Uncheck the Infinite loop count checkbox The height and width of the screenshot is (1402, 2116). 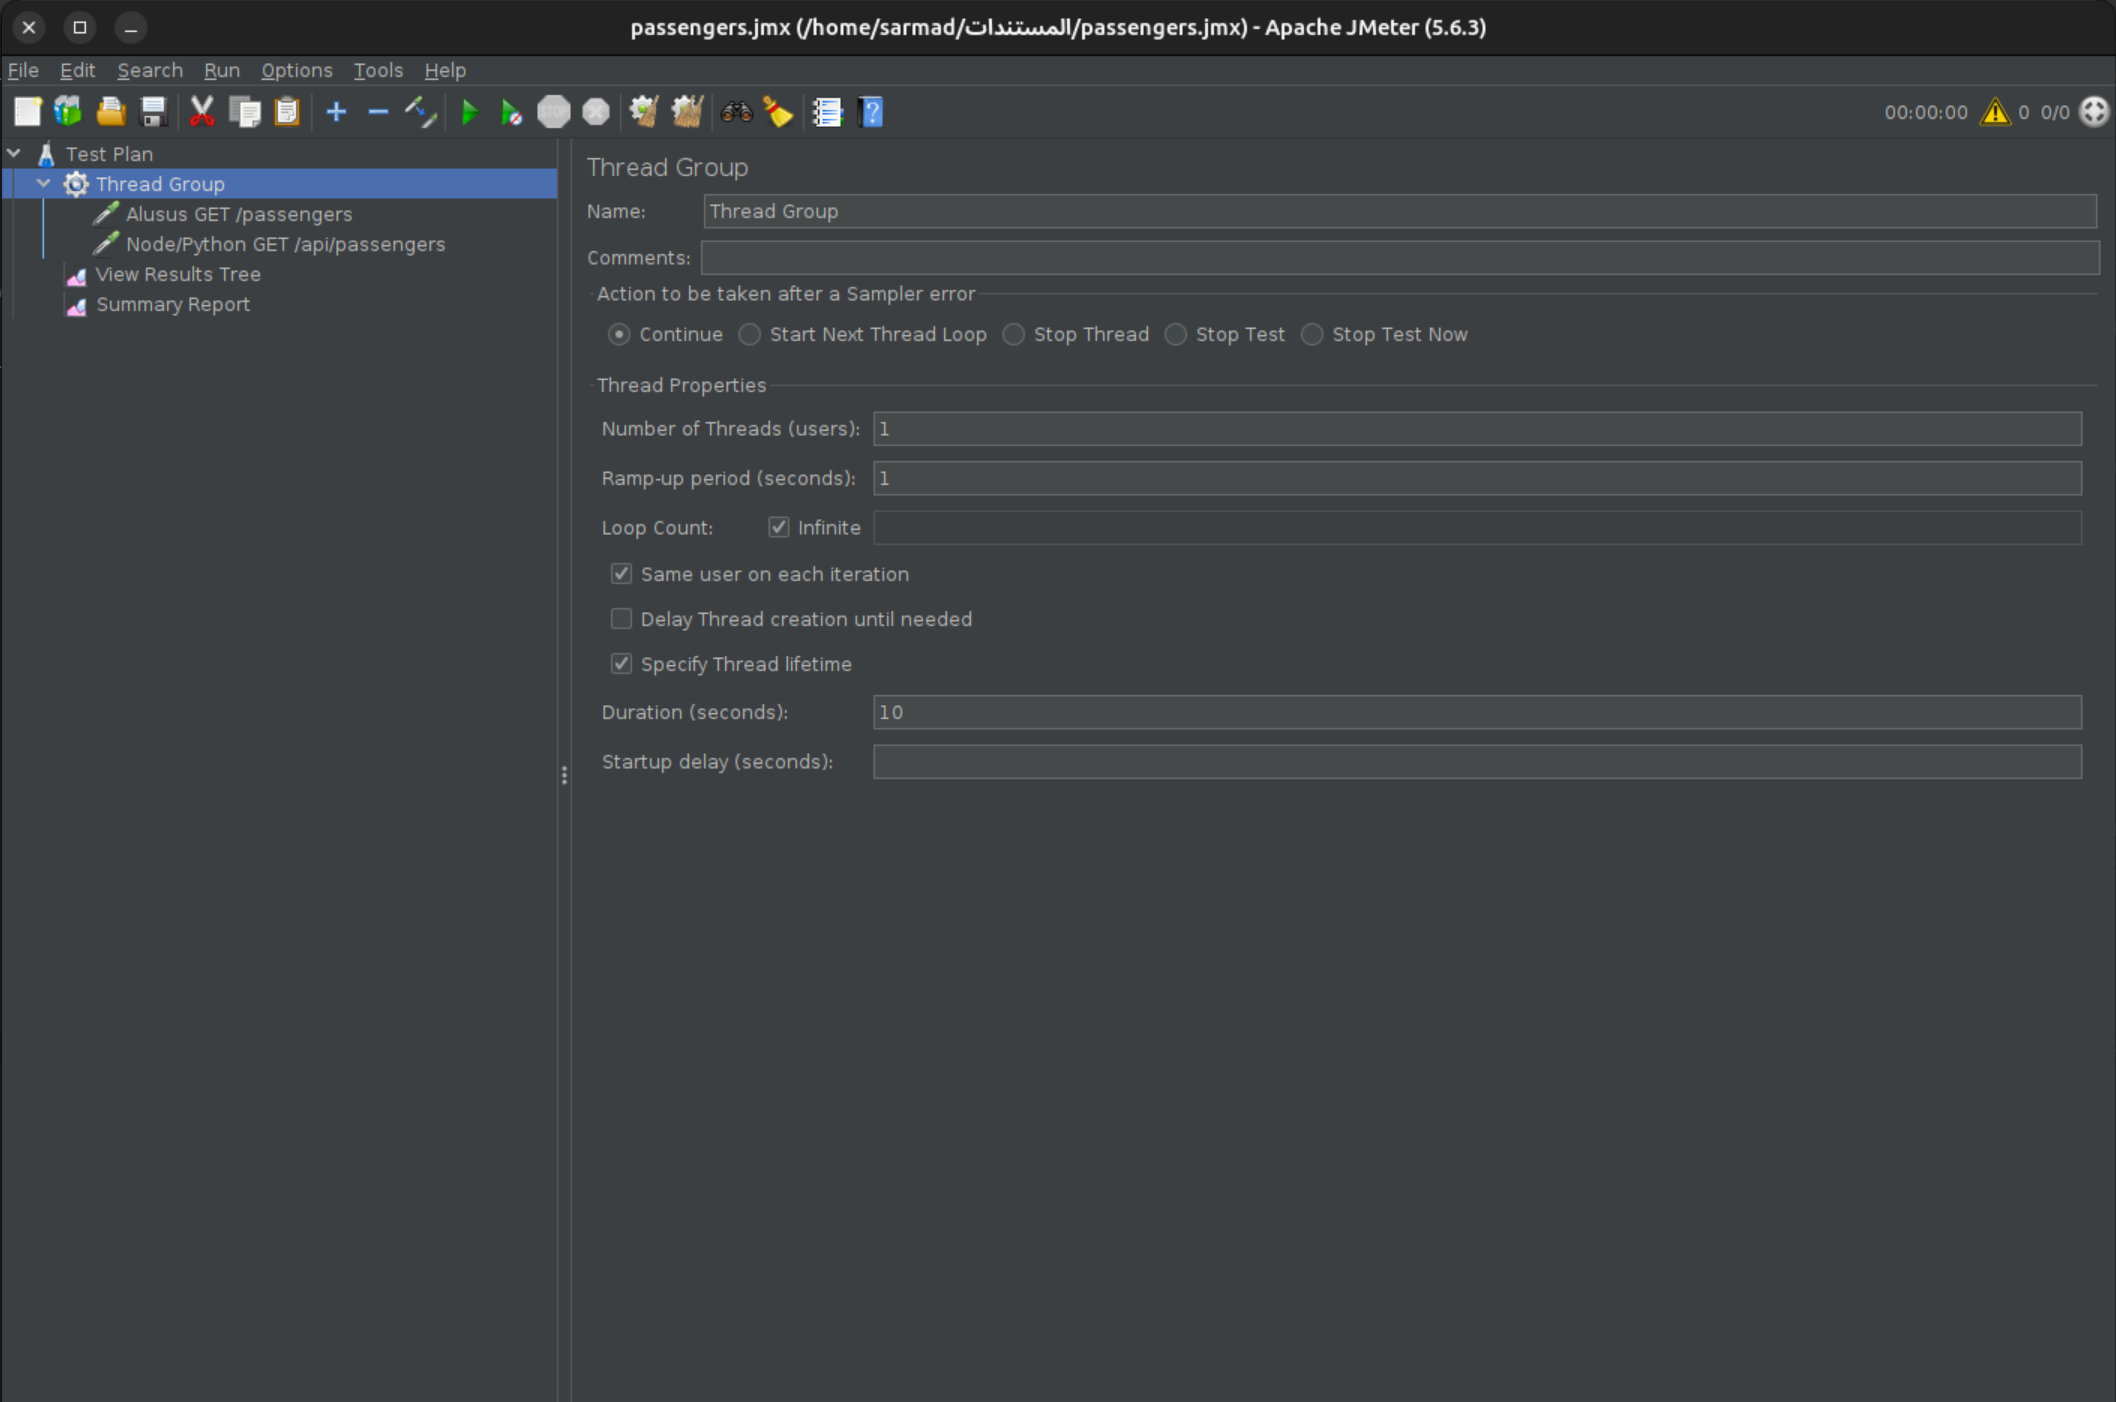[x=778, y=527]
